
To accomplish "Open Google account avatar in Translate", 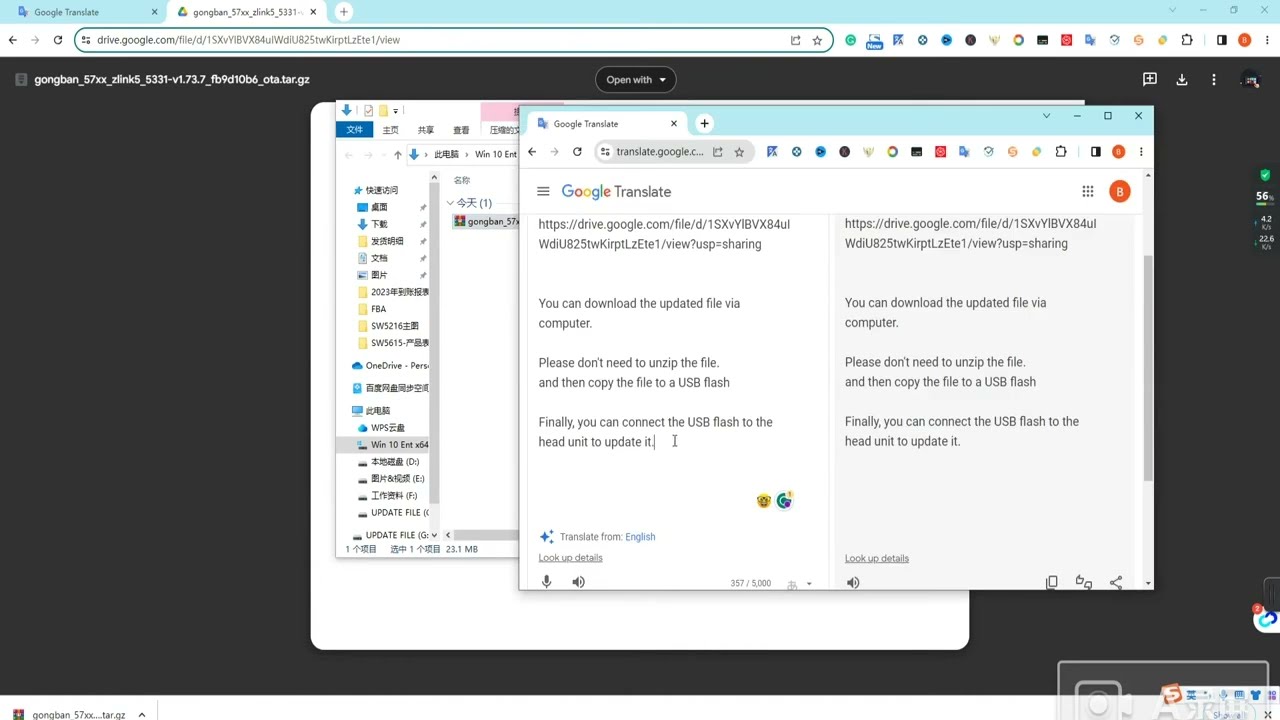I will 1120,191.
